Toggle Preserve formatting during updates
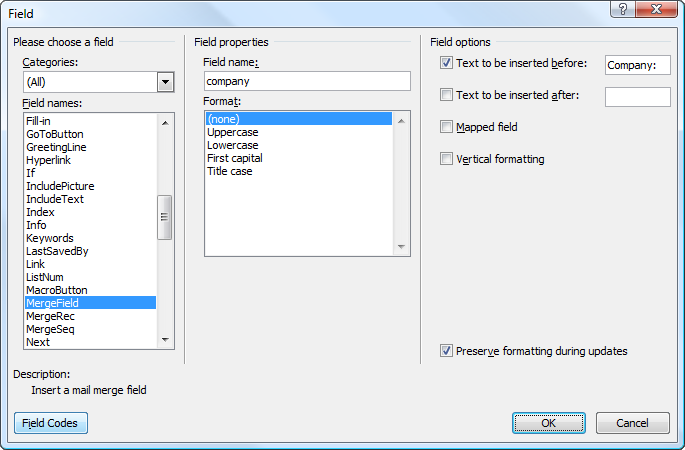Image resolution: width=685 pixels, height=450 pixels. pyautogui.click(x=446, y=351)
